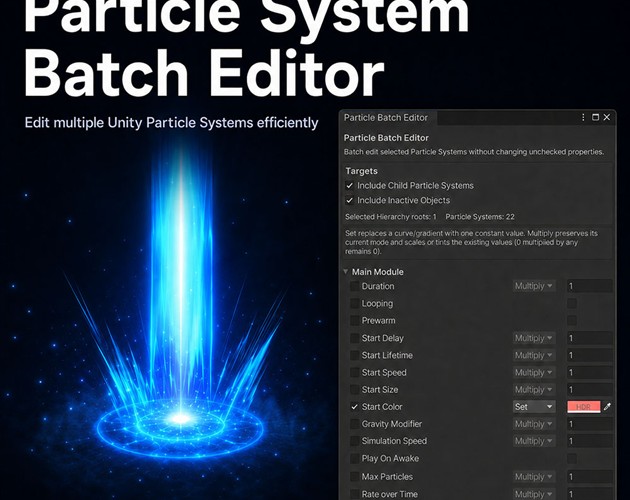Click the 'Edit multiple Unity Particle Systems efficiently' subtitle
The height and width of the screenshot is (500, 630).
point(172,123)
